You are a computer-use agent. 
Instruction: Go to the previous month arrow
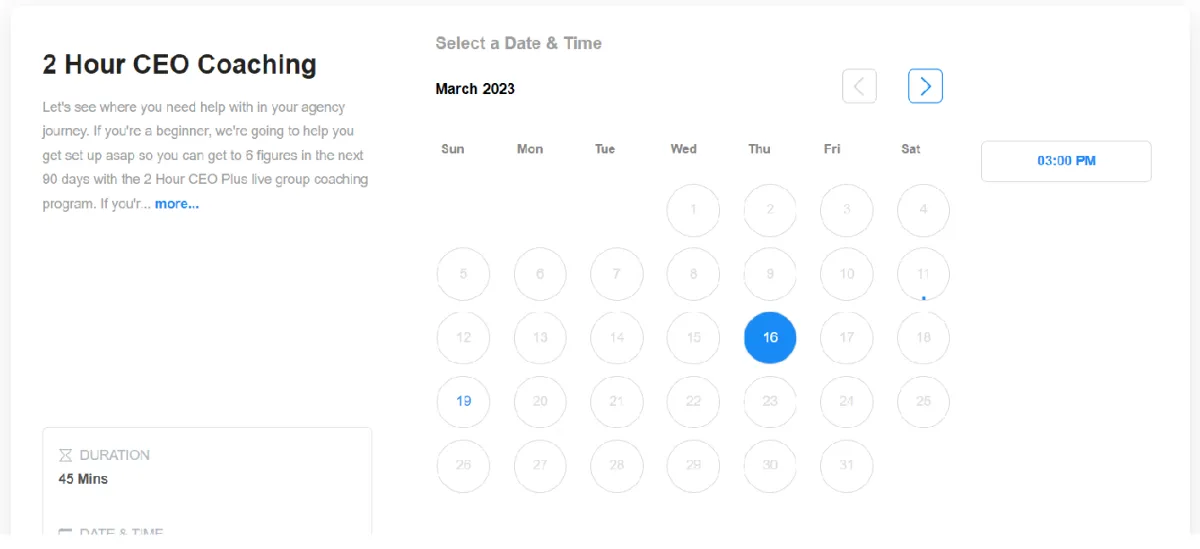[859, 86]
